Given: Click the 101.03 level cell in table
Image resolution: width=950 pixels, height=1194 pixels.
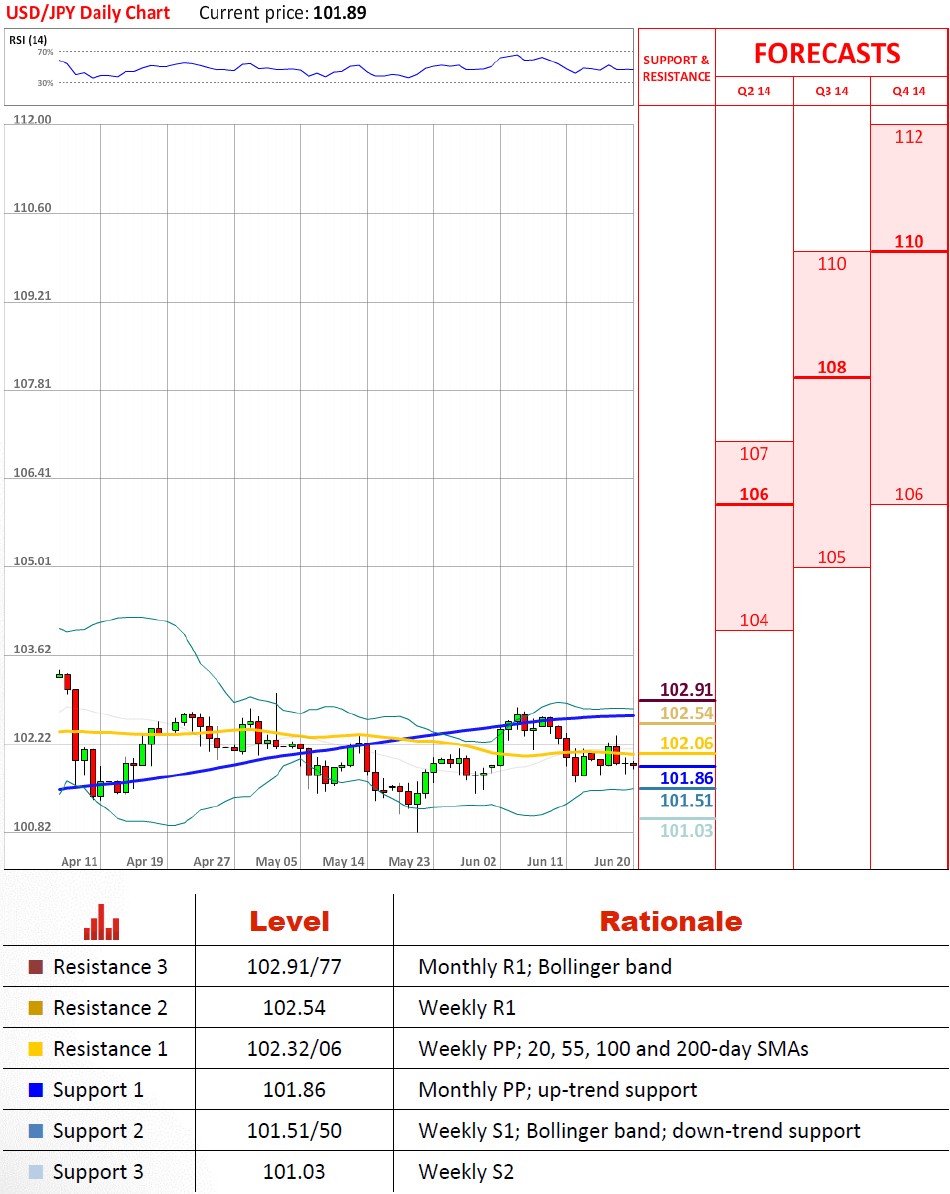Looking at the screenshot, I should (x=295, y=1173).
